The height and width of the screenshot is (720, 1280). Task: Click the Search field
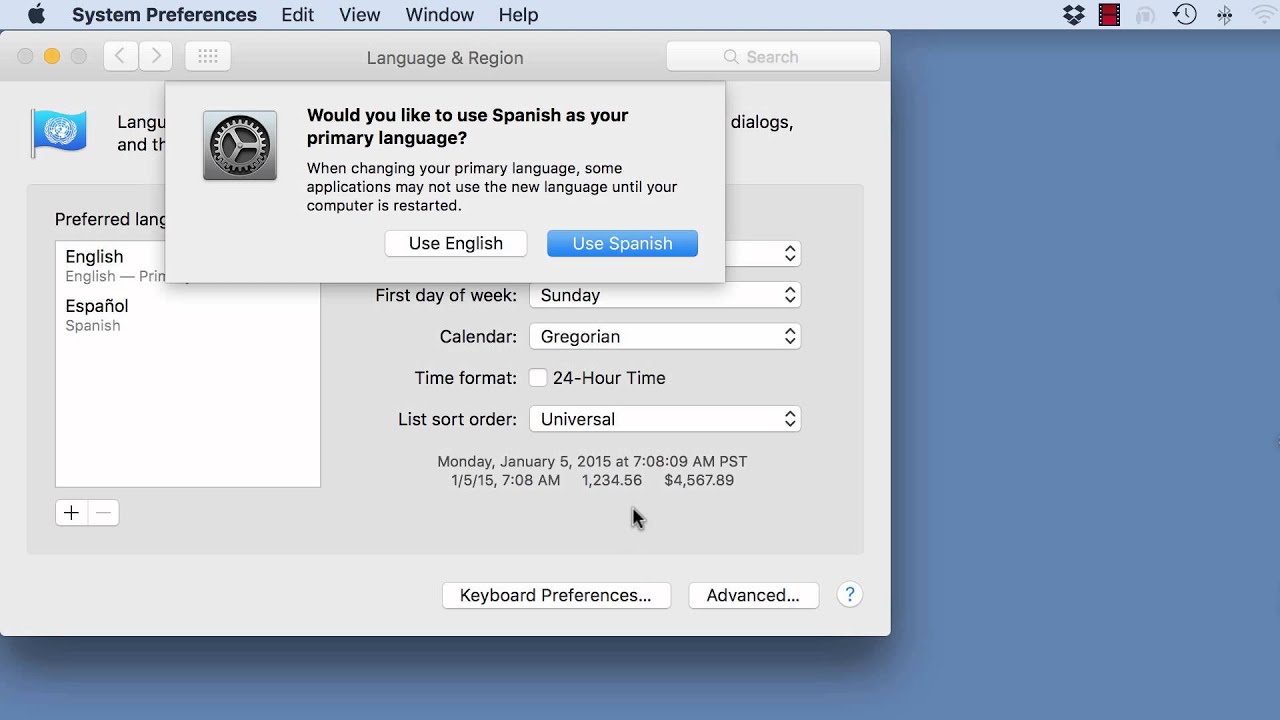point(773,57)
